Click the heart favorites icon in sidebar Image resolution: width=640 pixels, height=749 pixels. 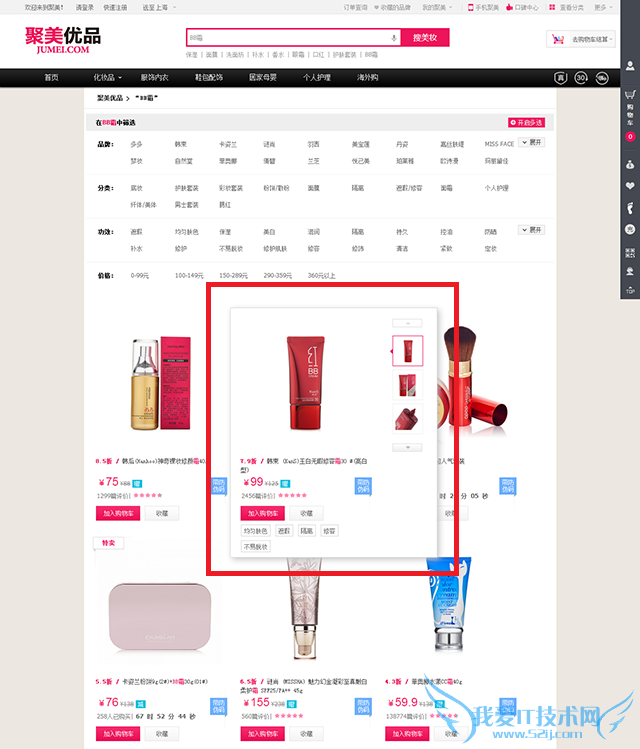[x=630, y=186]
